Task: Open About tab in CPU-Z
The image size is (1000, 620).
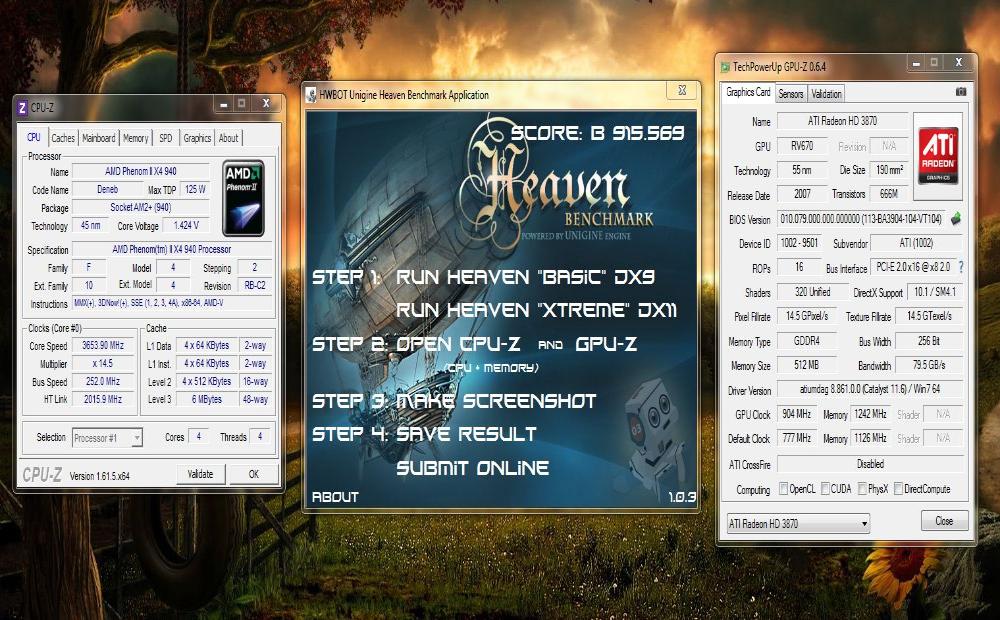Action: click(228, 138)
